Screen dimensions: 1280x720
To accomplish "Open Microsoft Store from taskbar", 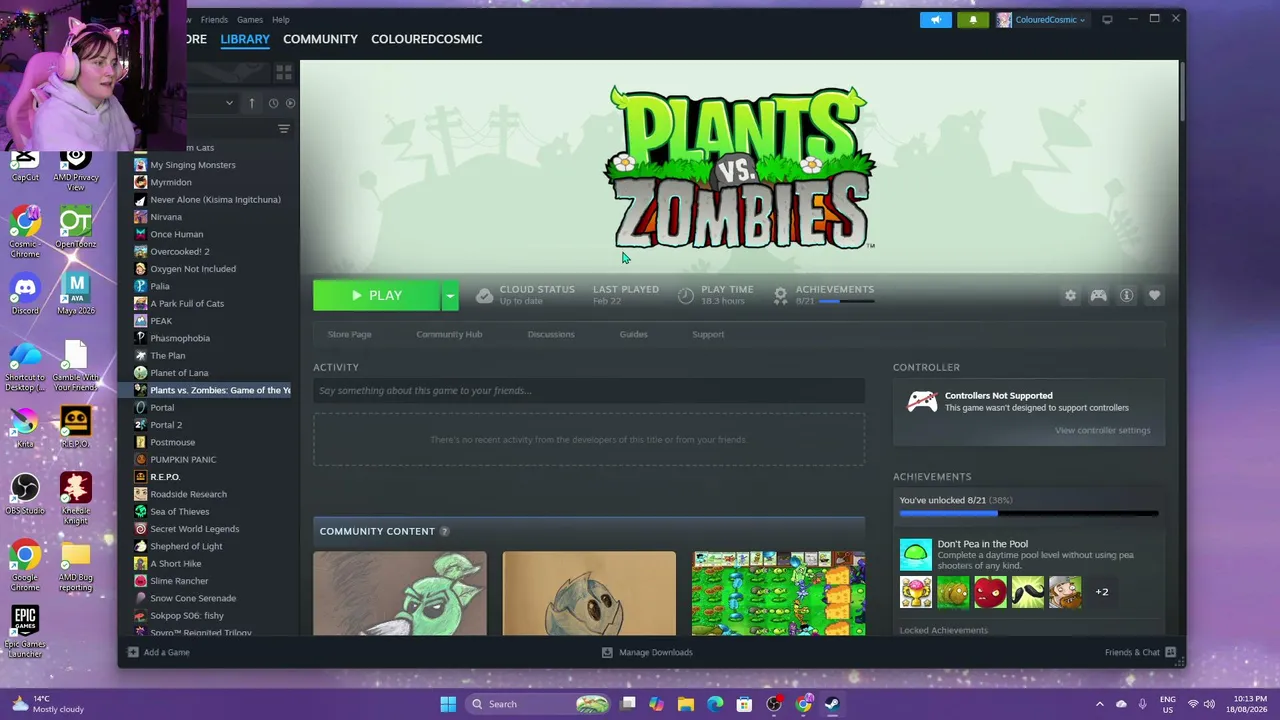I will coord(744,704).
